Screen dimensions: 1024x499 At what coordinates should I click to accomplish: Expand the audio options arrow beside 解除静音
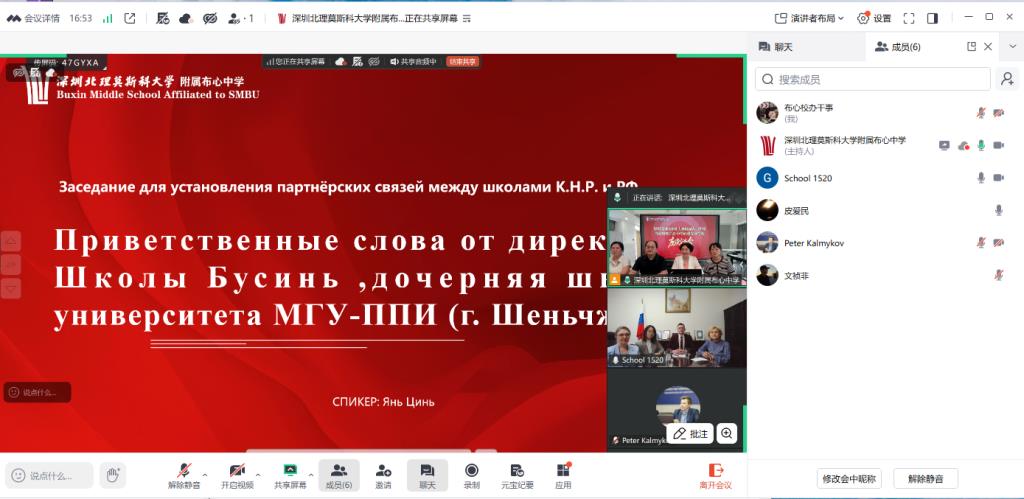point(205,474)
